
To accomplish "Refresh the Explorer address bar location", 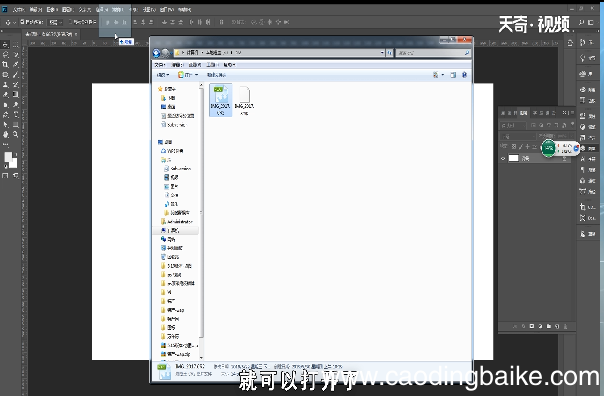I will point(389,53).
